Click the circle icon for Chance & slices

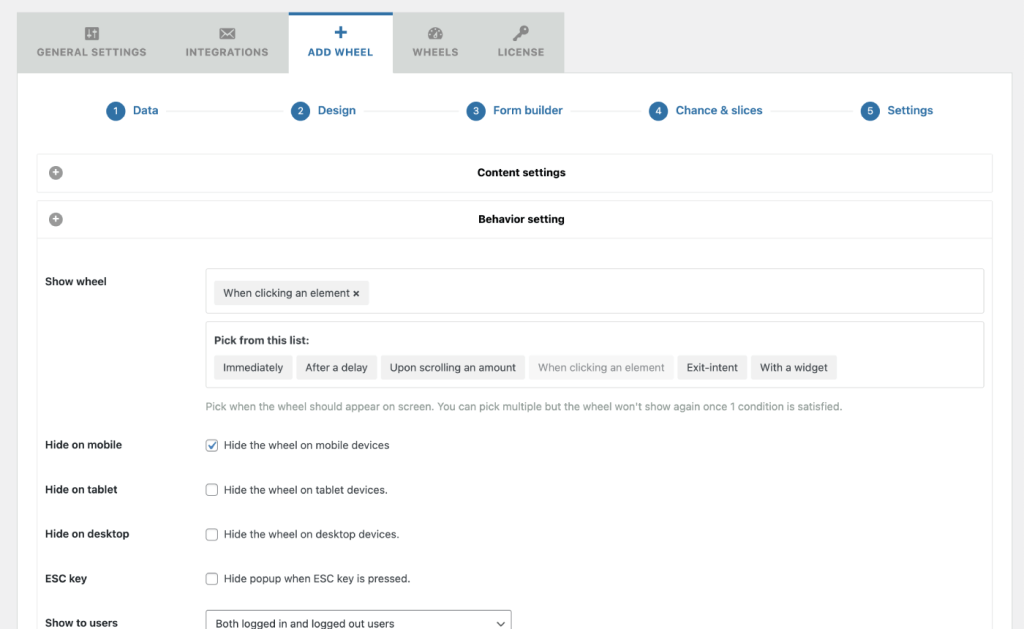(658, 110)
